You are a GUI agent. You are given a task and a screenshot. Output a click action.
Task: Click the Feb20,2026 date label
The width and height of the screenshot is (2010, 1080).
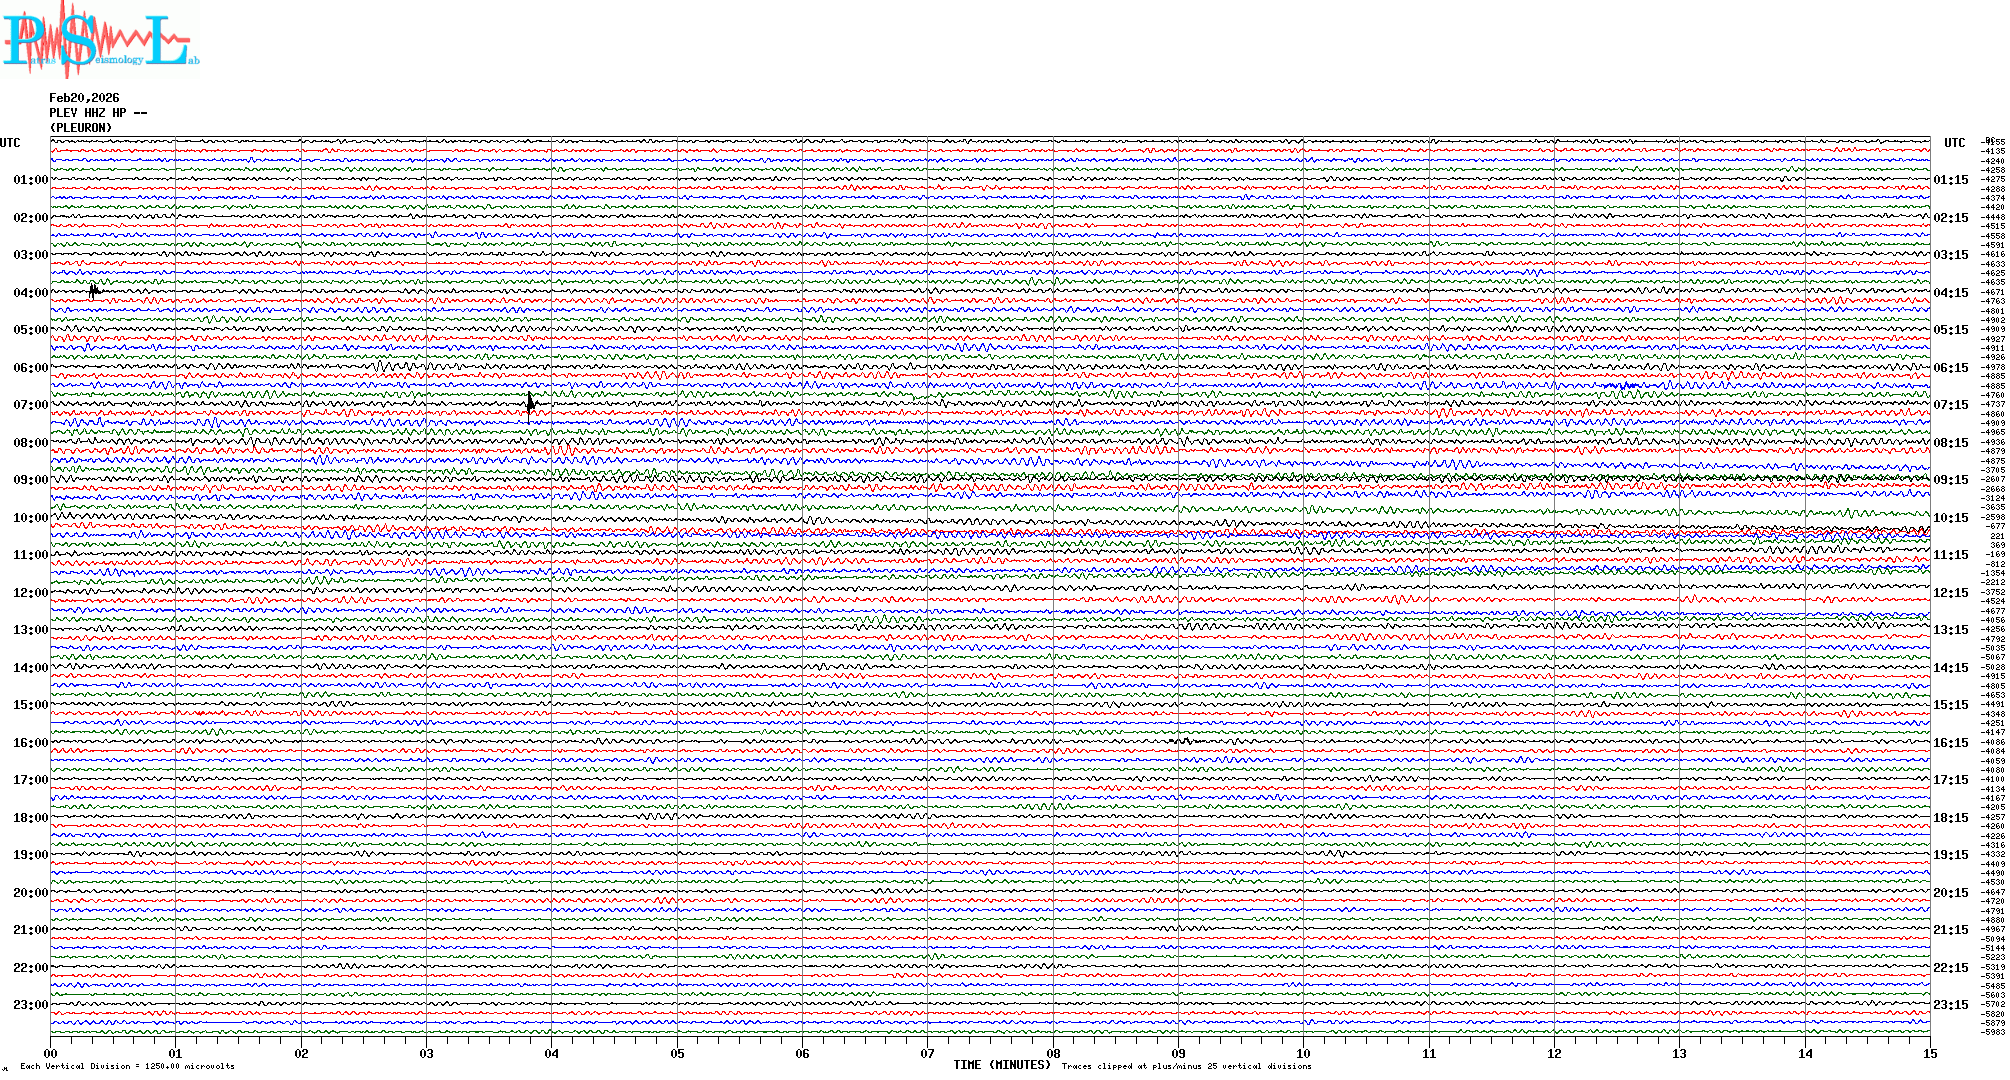(84, 98)
